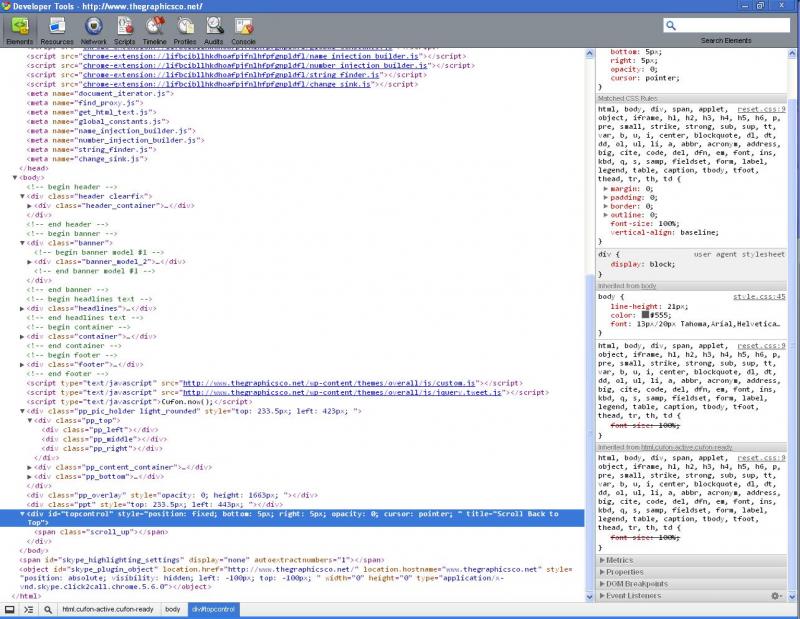
Task: Expand the headlines div
Action: click(22, 309)
